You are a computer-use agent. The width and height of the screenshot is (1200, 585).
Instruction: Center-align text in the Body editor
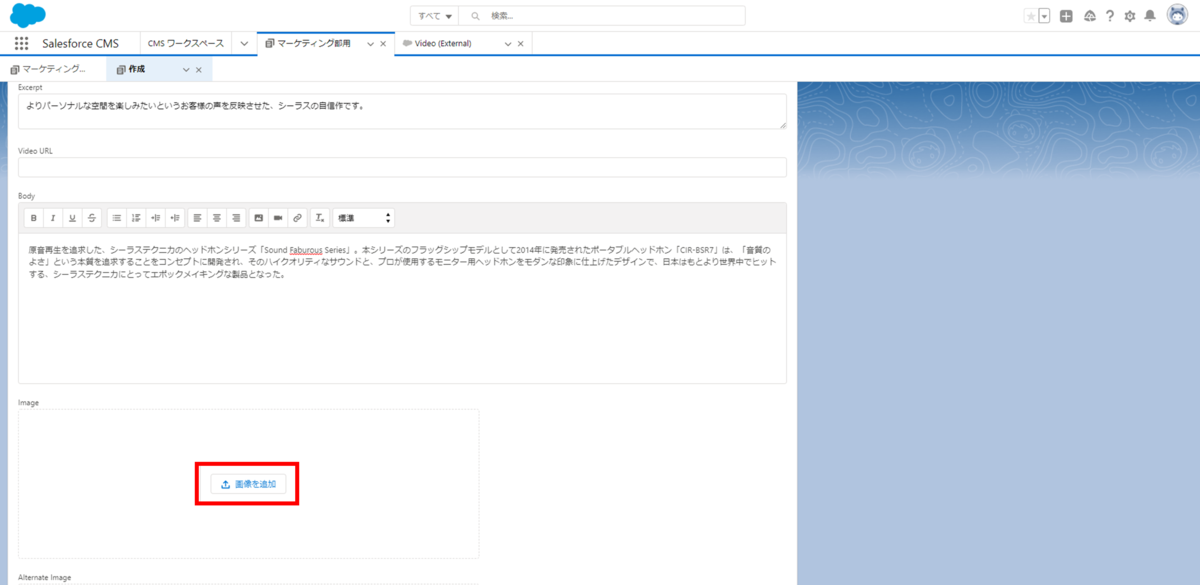click(216, 217)
